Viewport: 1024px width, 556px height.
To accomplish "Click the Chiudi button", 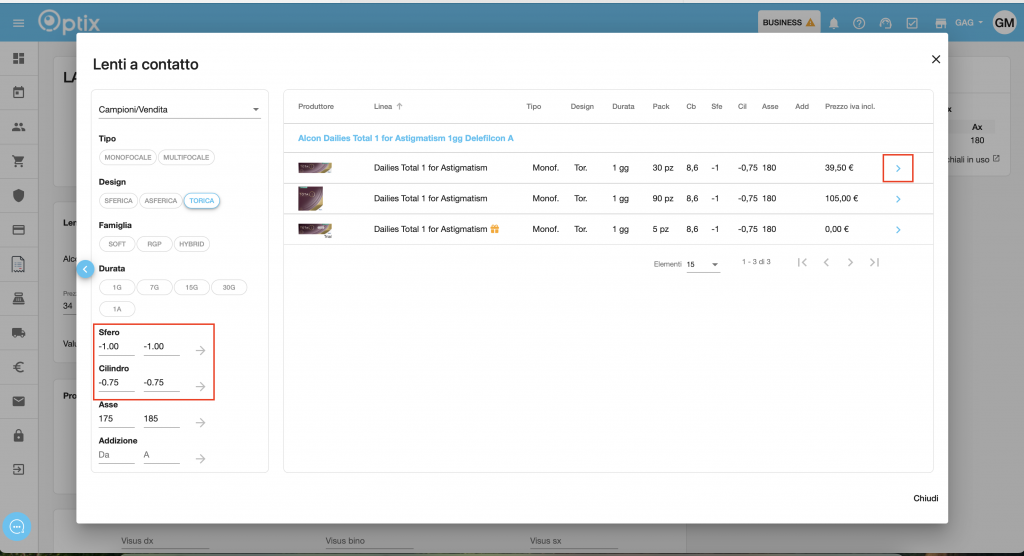I will pyautogui.click(x=925, y=498).
